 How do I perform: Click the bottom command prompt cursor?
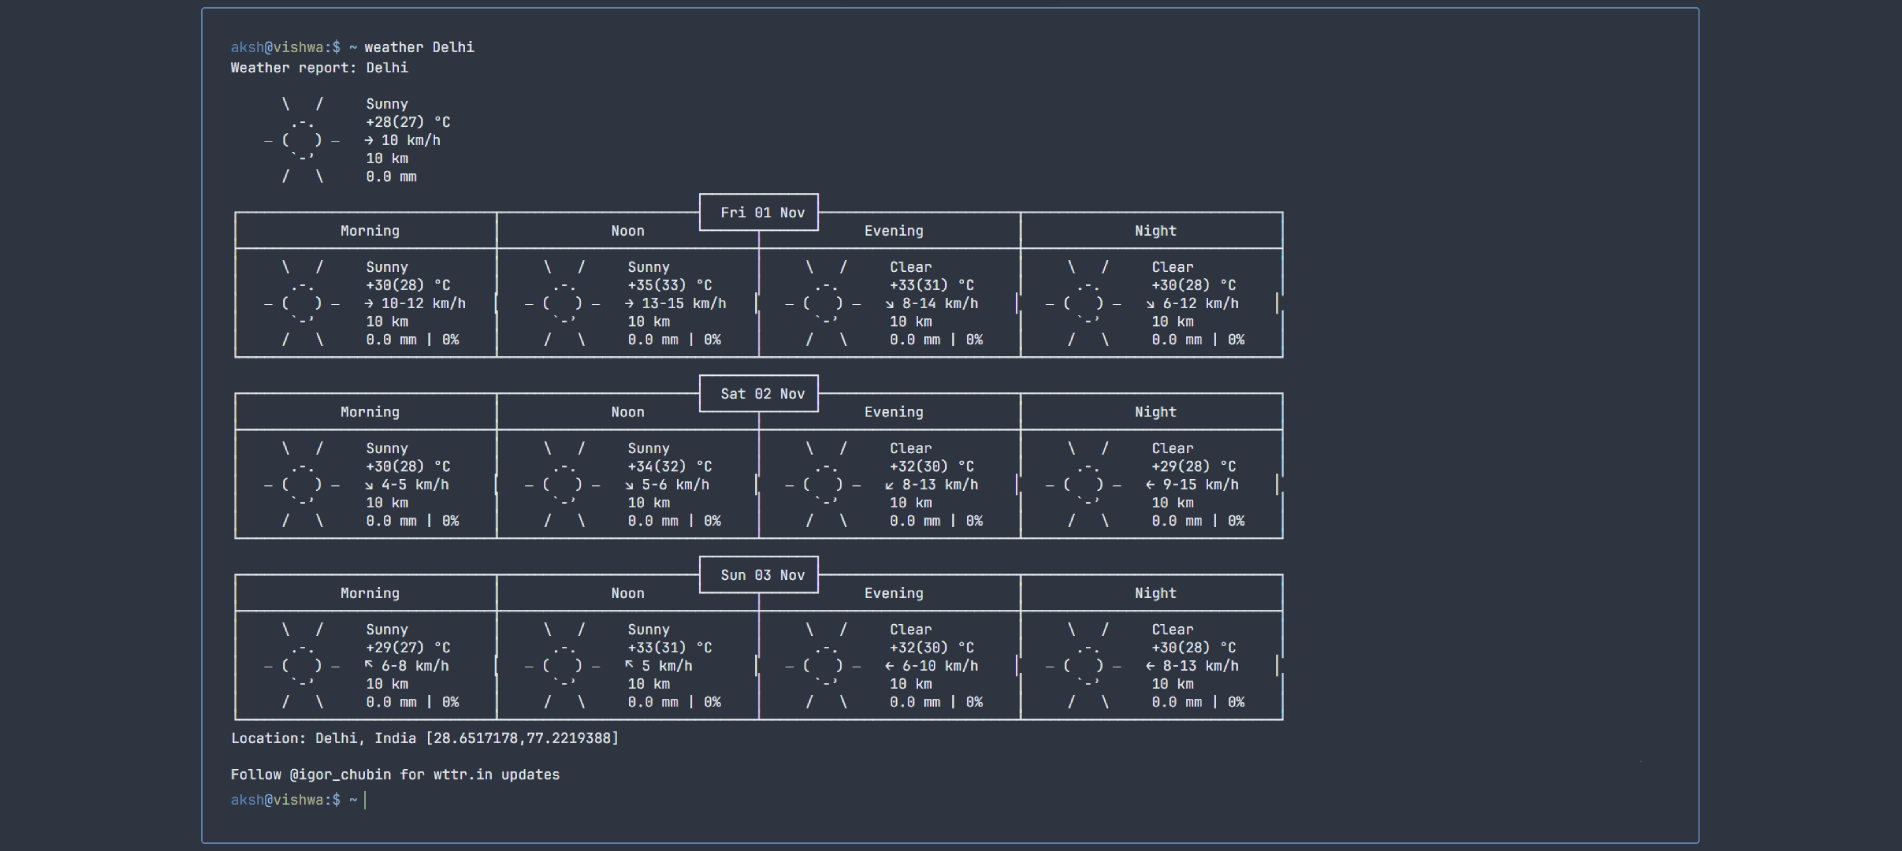(366, 800)
